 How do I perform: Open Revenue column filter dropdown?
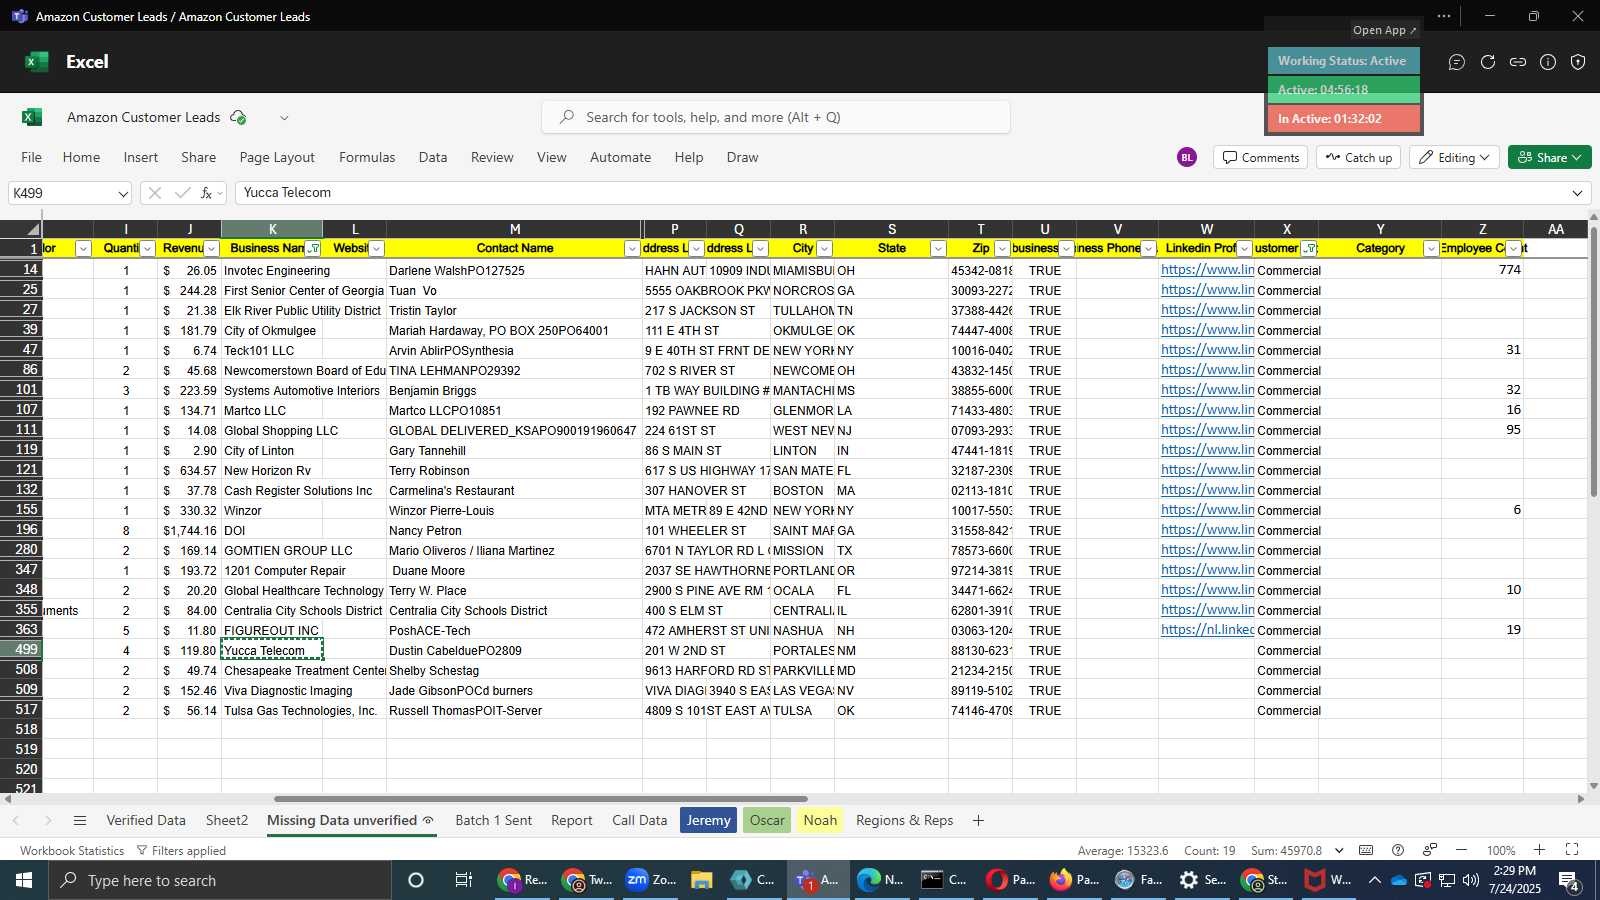pyautogui.click(x=211, y=249)
